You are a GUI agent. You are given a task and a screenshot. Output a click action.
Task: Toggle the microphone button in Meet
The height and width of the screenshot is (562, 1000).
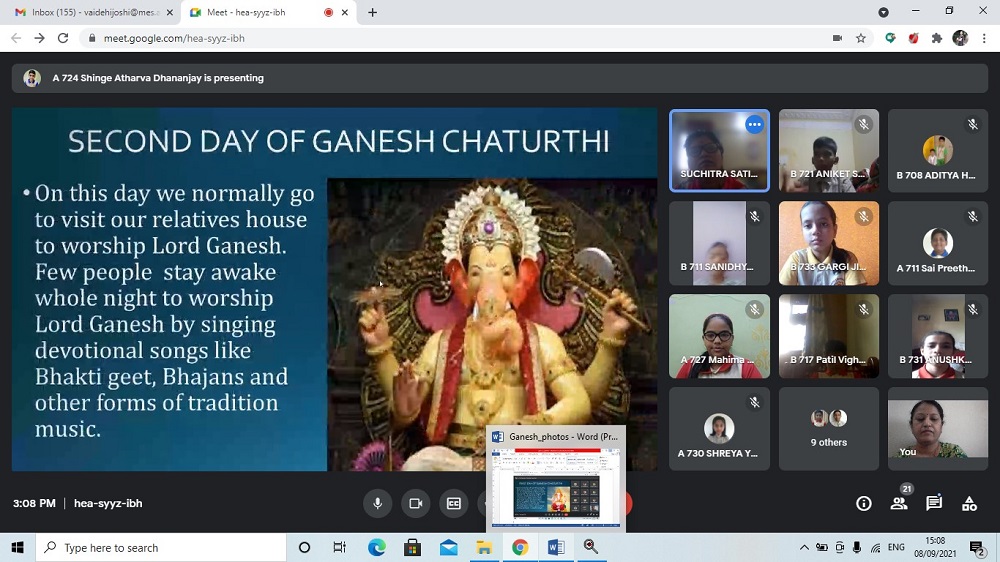click(x=378, y=504)
